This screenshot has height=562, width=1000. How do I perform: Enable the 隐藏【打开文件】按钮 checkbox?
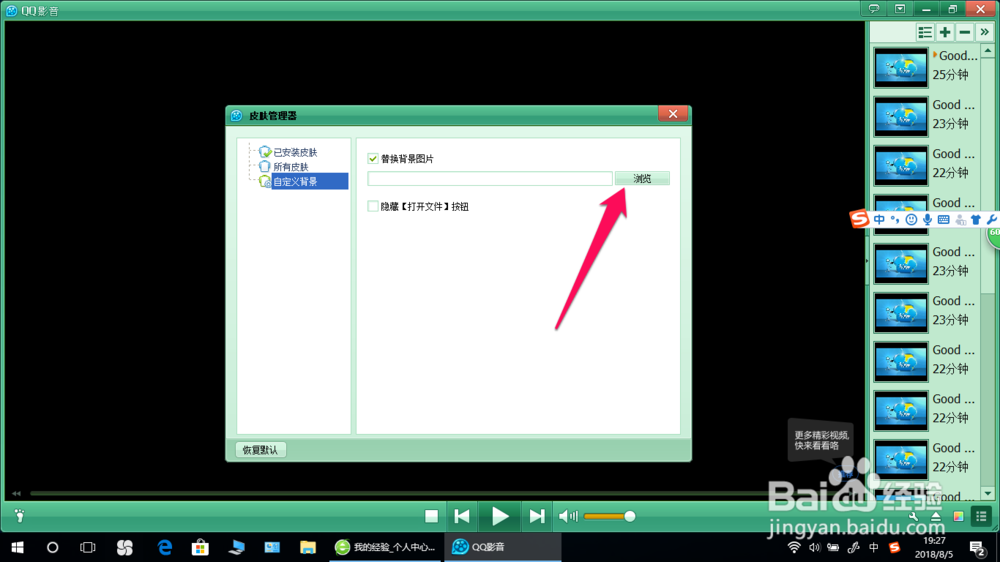click(x=373, y=206)
